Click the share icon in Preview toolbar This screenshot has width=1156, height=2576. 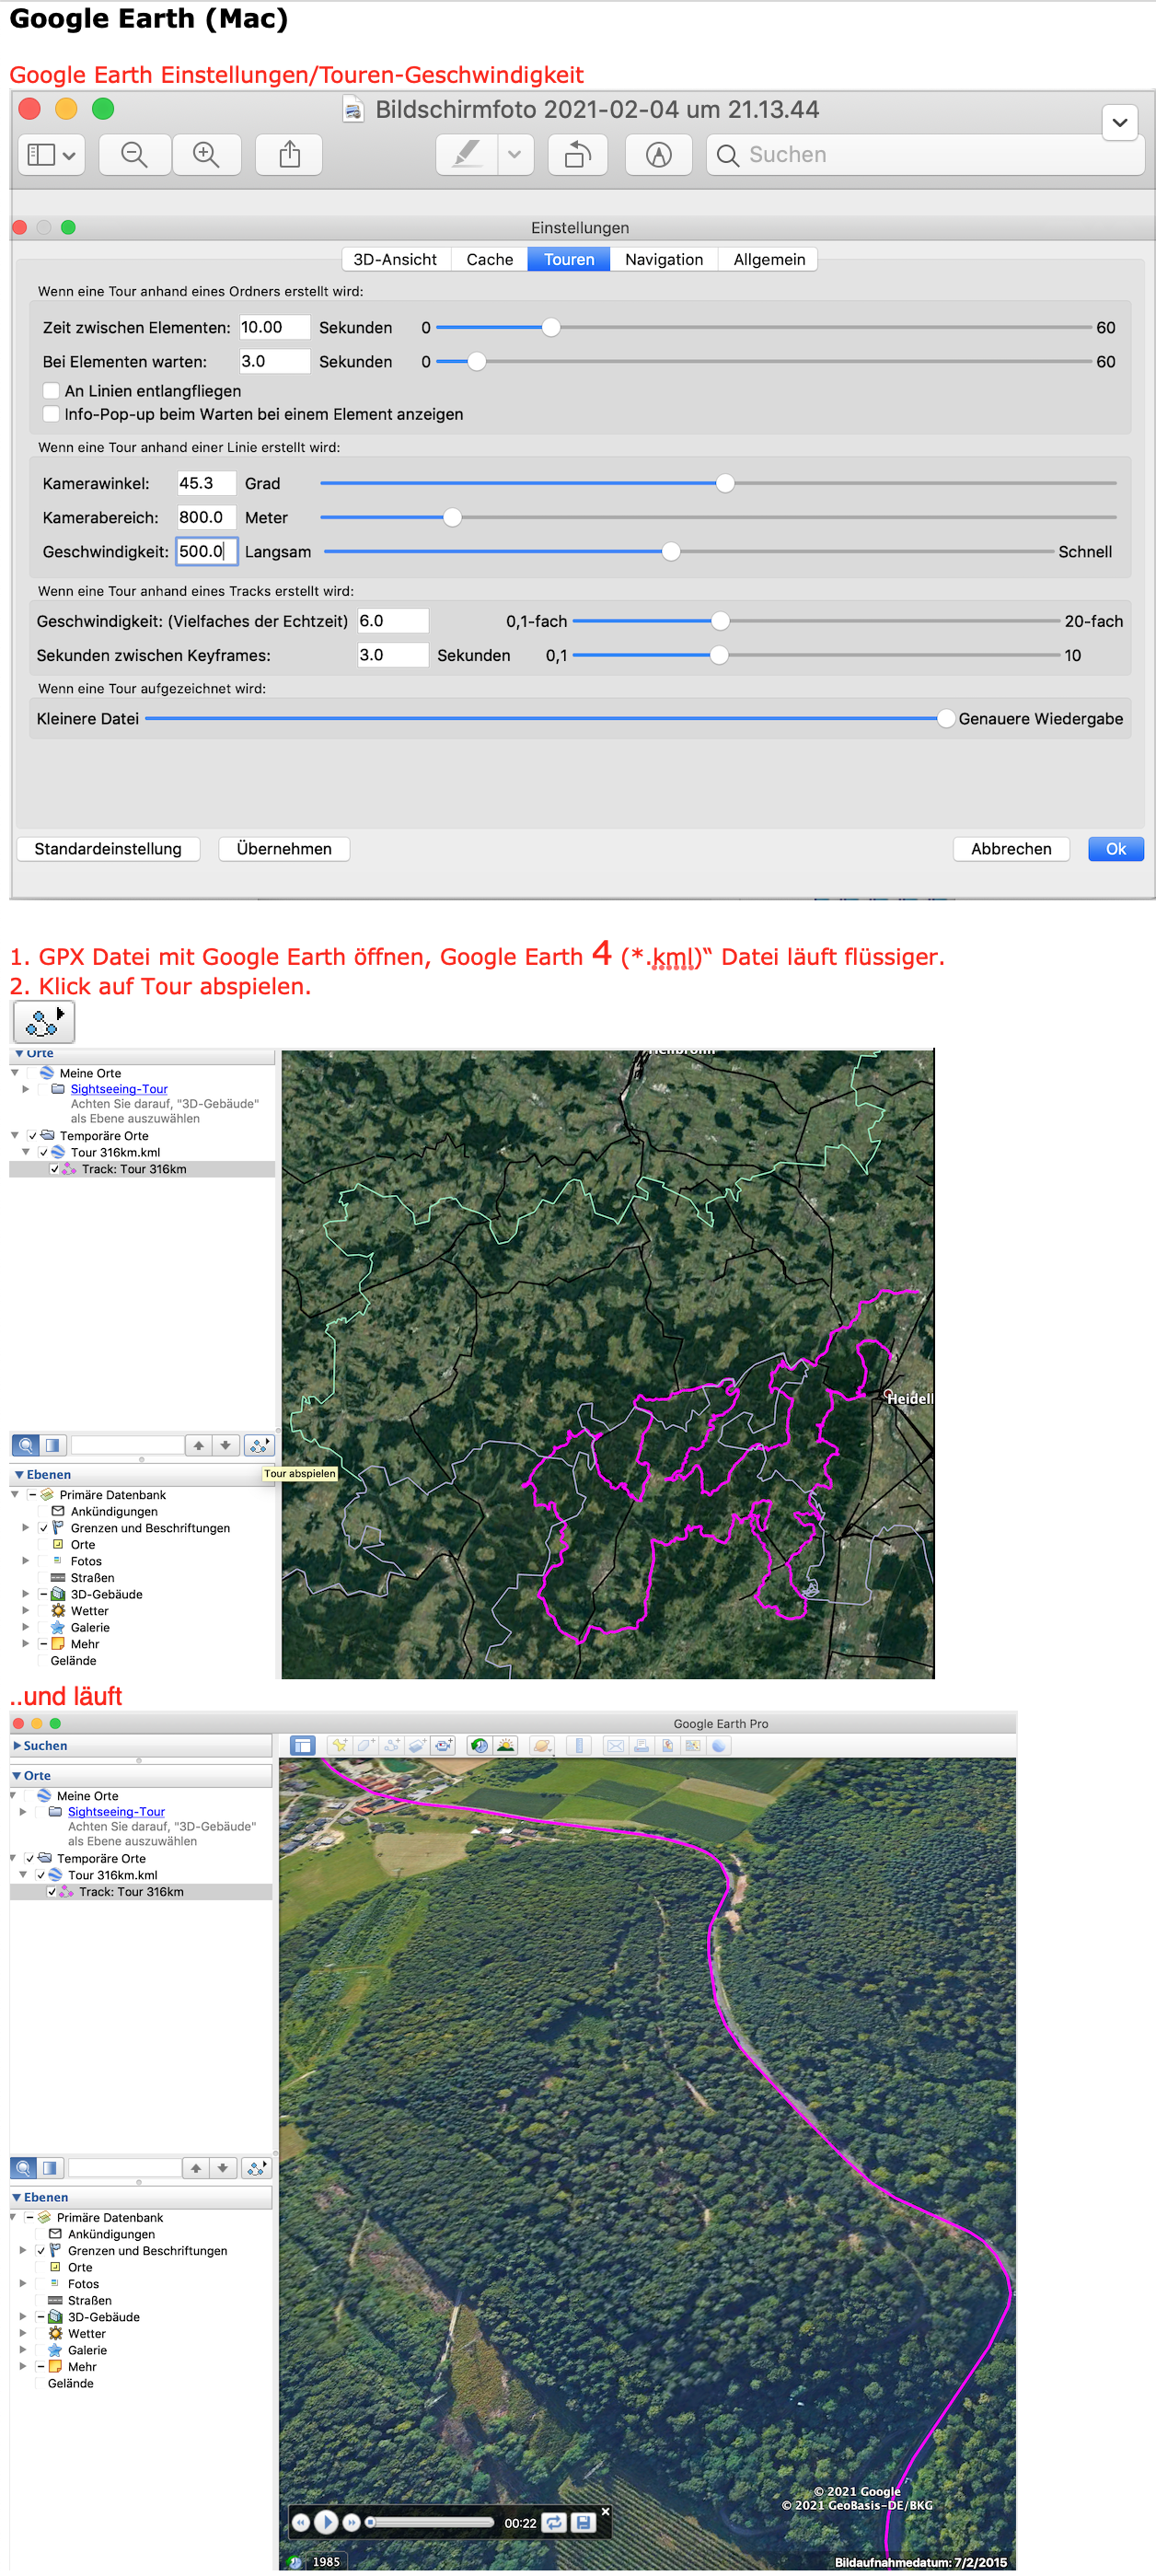(289, 154)
